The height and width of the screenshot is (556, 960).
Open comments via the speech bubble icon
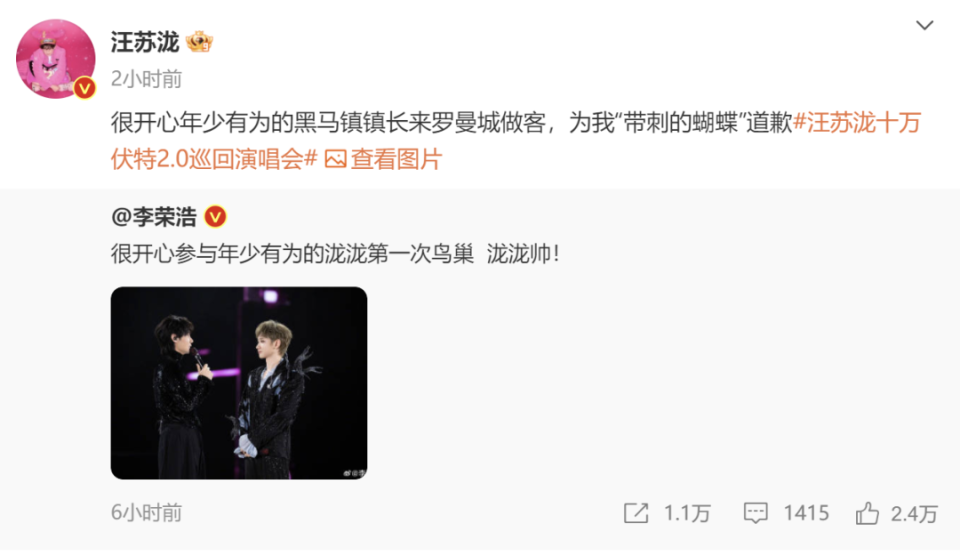tap(756, 513)
